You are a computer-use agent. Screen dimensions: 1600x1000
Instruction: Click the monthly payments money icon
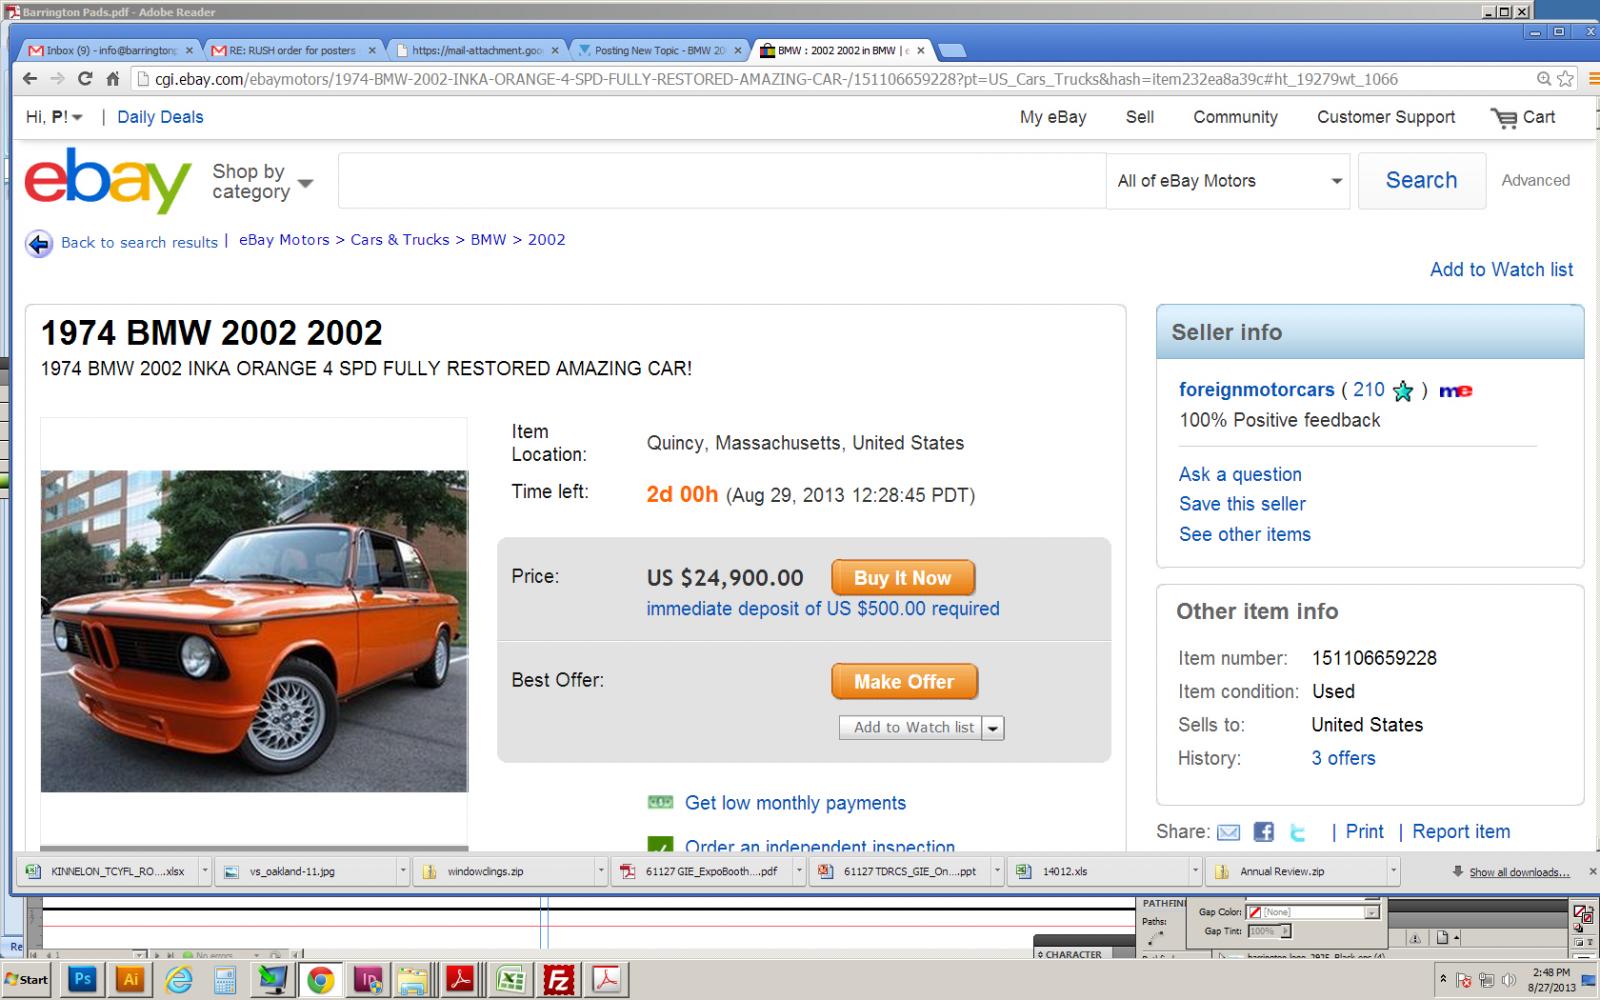(x=660, y=802)
